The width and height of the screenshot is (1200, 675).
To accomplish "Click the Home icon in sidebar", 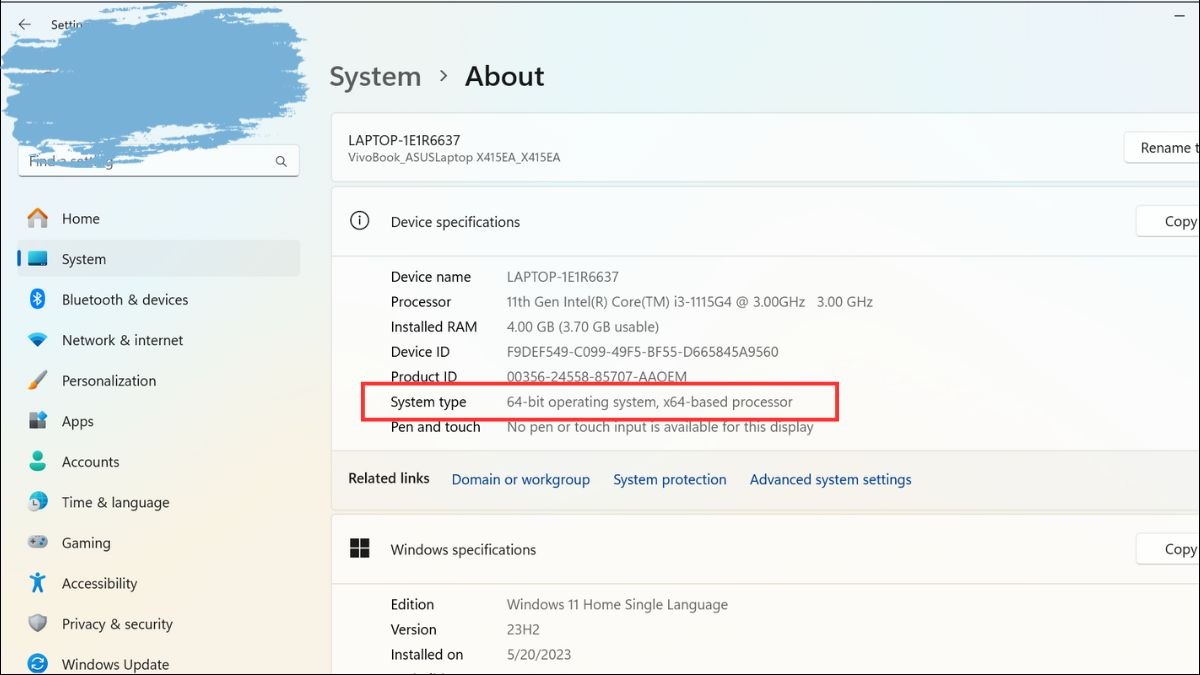I will 38,218.
